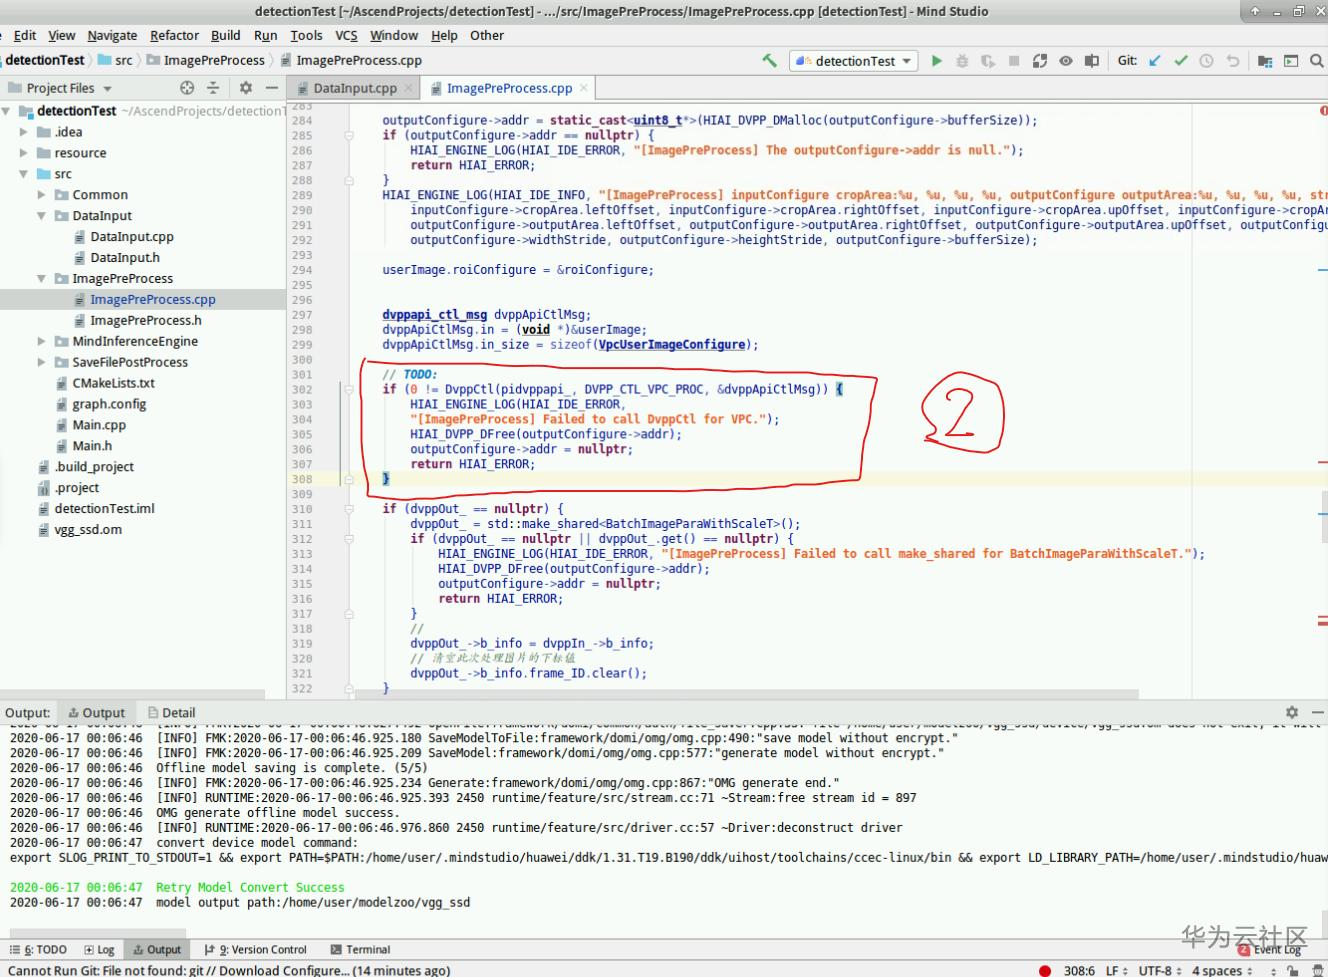Collapse the ImagePreProcess folder arrow
1328x977 pixels.
pyautogui.click(x=42, y=279)
